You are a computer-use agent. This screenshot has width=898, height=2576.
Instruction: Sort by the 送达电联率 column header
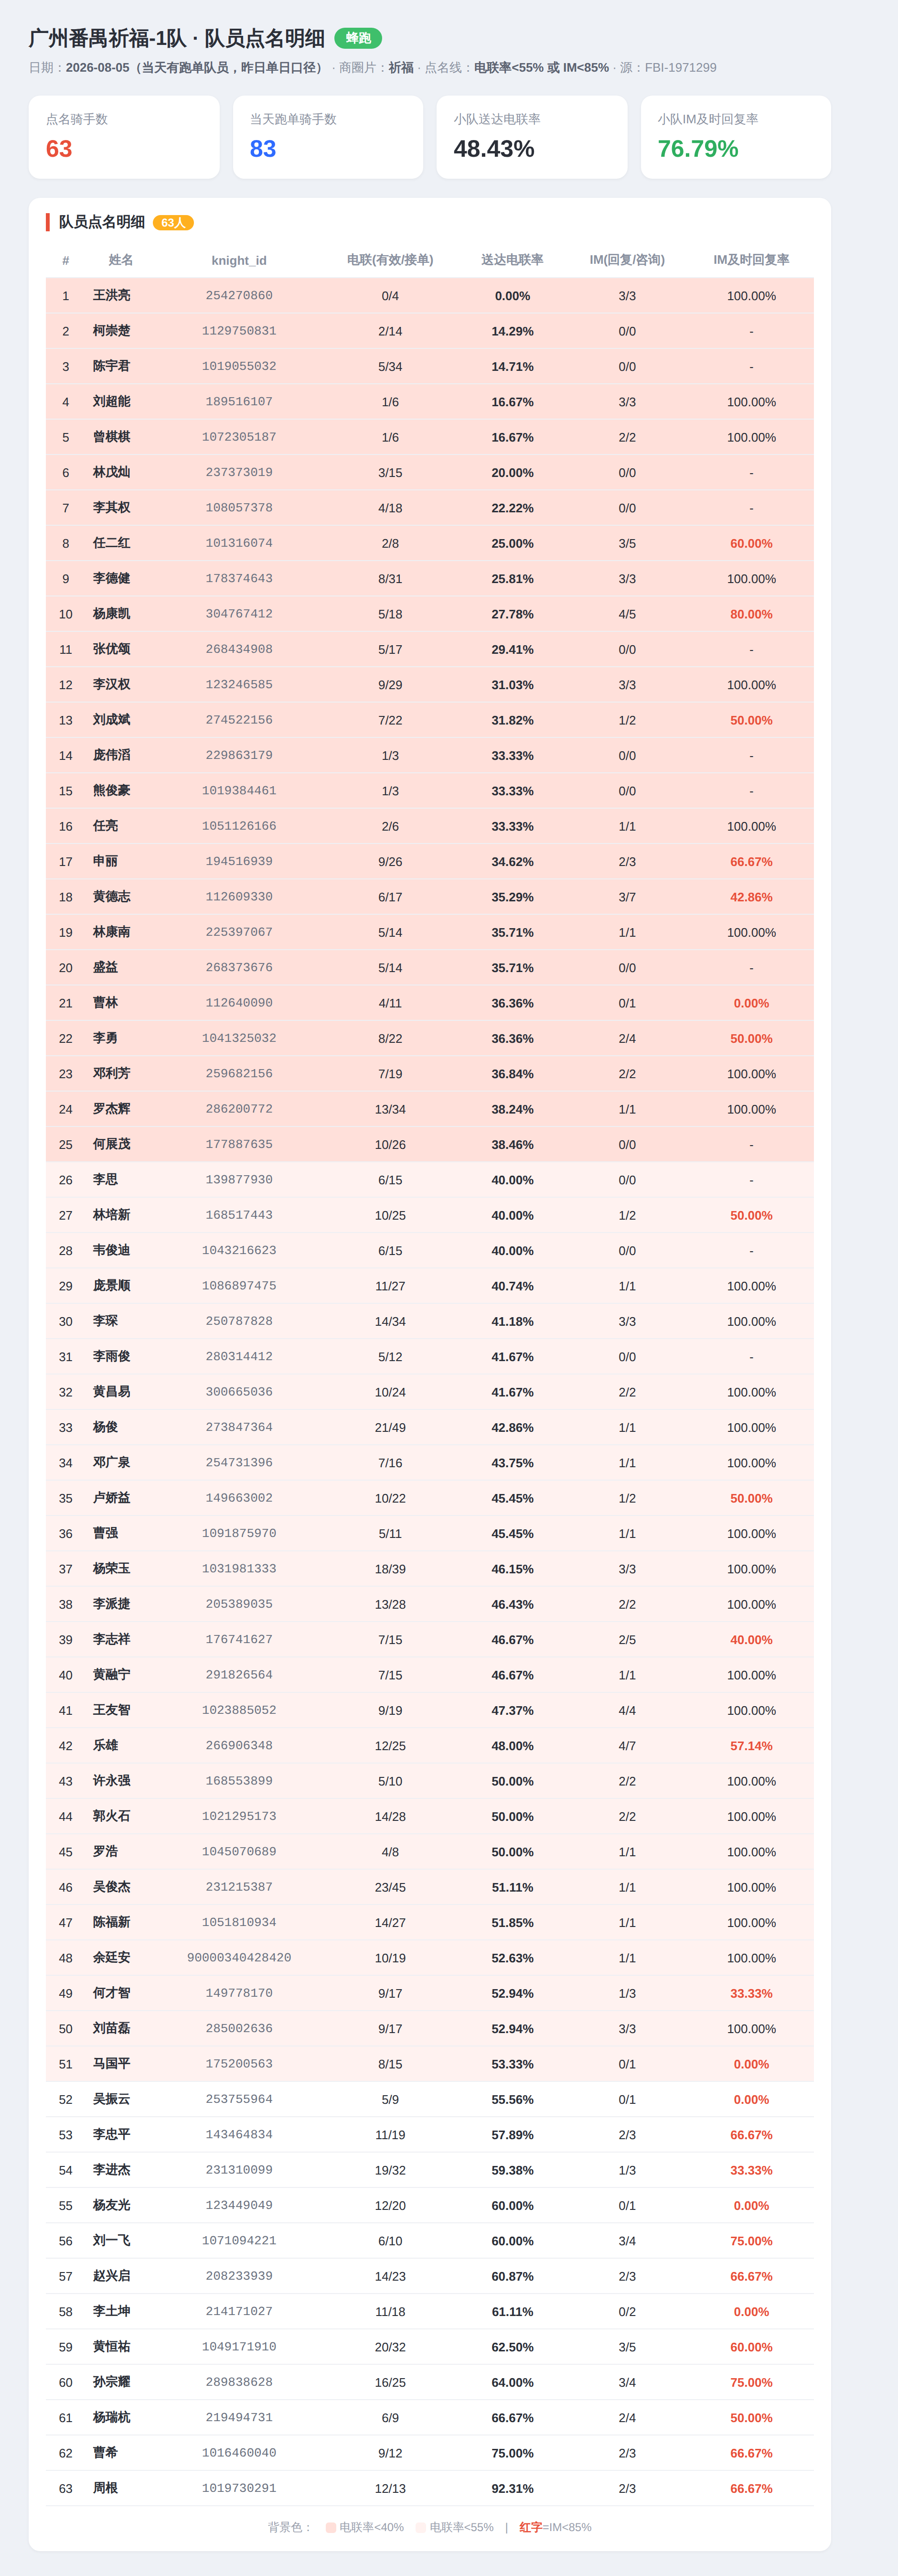(512, 260)
